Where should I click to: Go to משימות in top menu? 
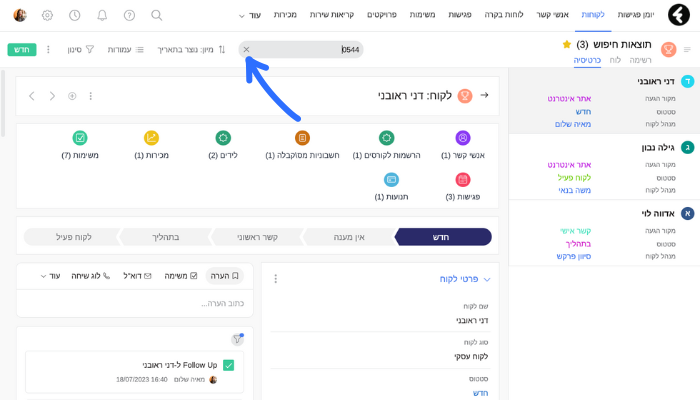click(422, 15)
